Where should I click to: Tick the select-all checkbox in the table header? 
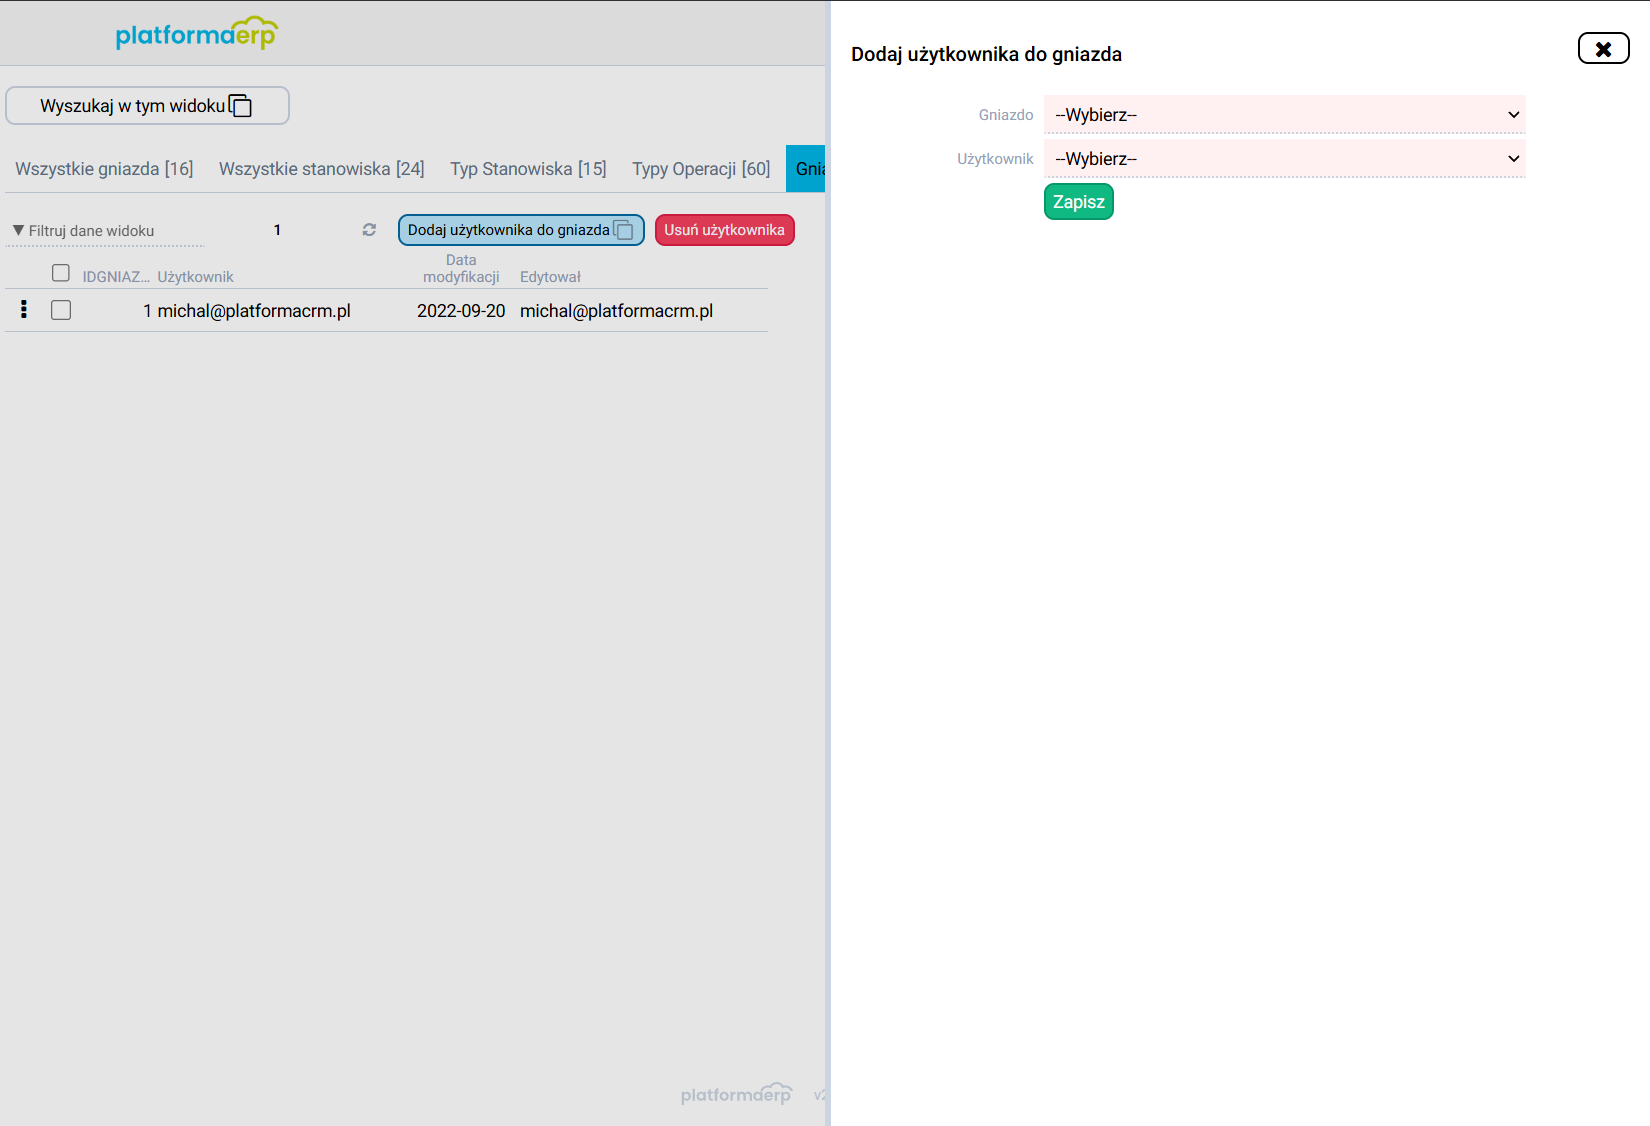click(61, 273)
